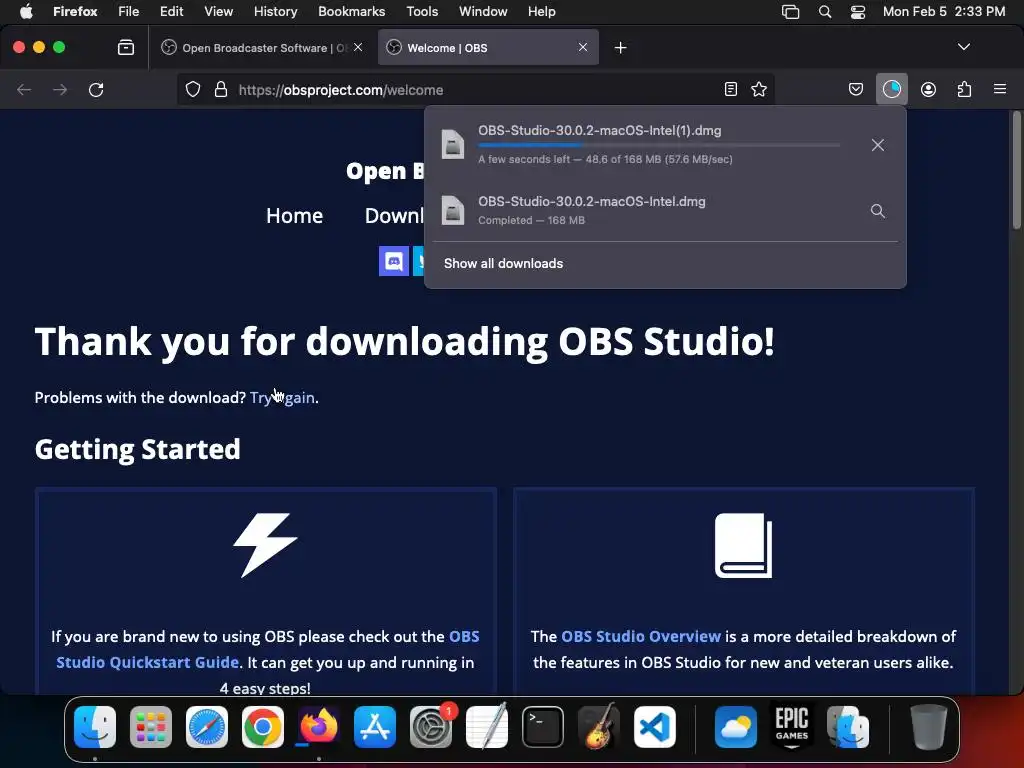The width and height of the screenshot is (1024, 768).
Task: Launch Visual Studio Code from the dock
Action: (655, 727)
